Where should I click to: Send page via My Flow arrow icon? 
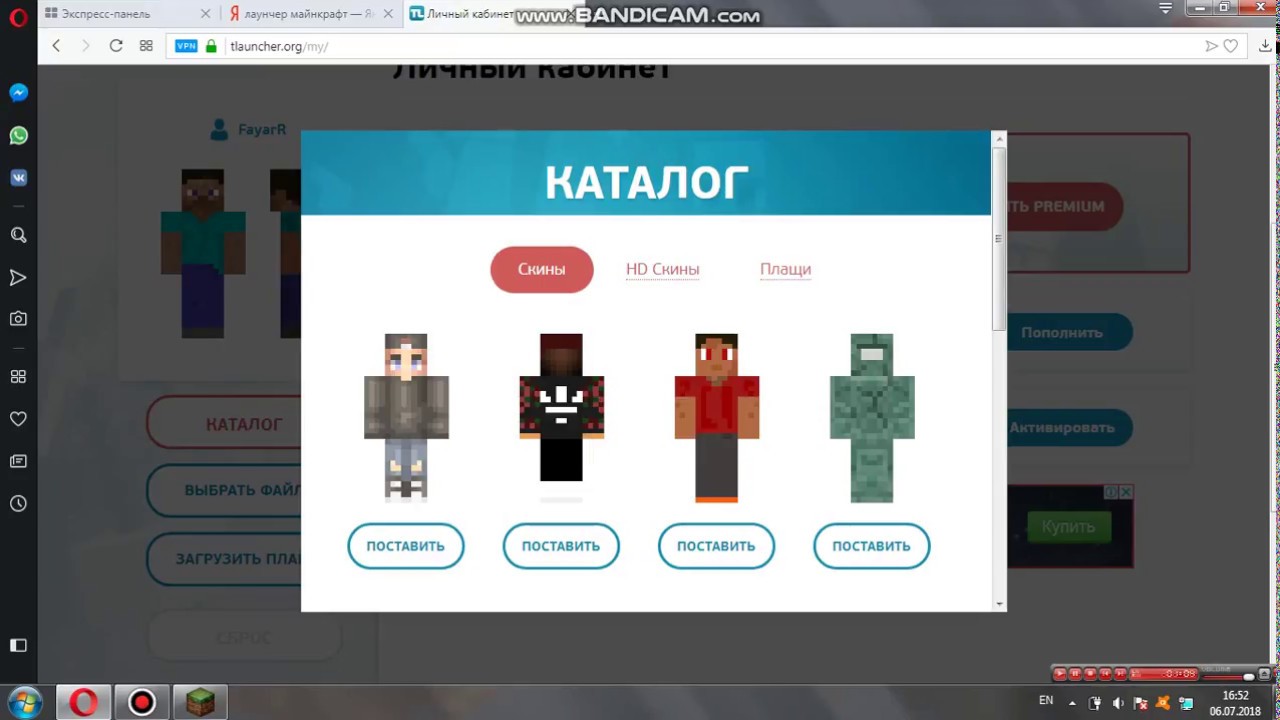tap(1211, 46)
